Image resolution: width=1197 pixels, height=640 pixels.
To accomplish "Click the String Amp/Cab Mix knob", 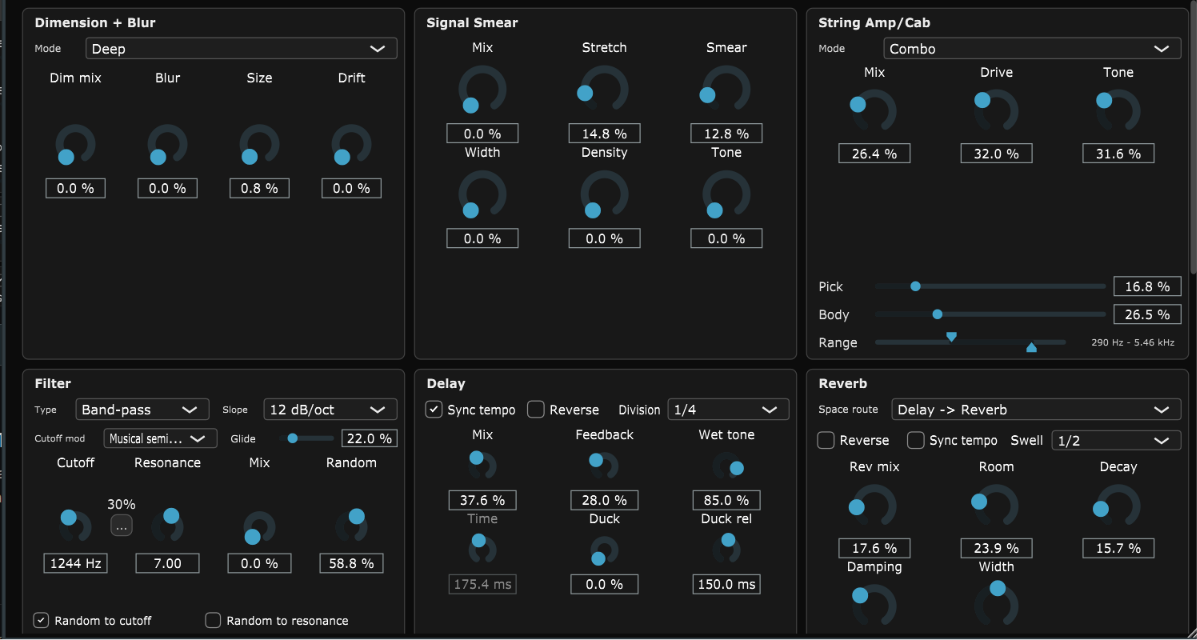I will [873, 112].
